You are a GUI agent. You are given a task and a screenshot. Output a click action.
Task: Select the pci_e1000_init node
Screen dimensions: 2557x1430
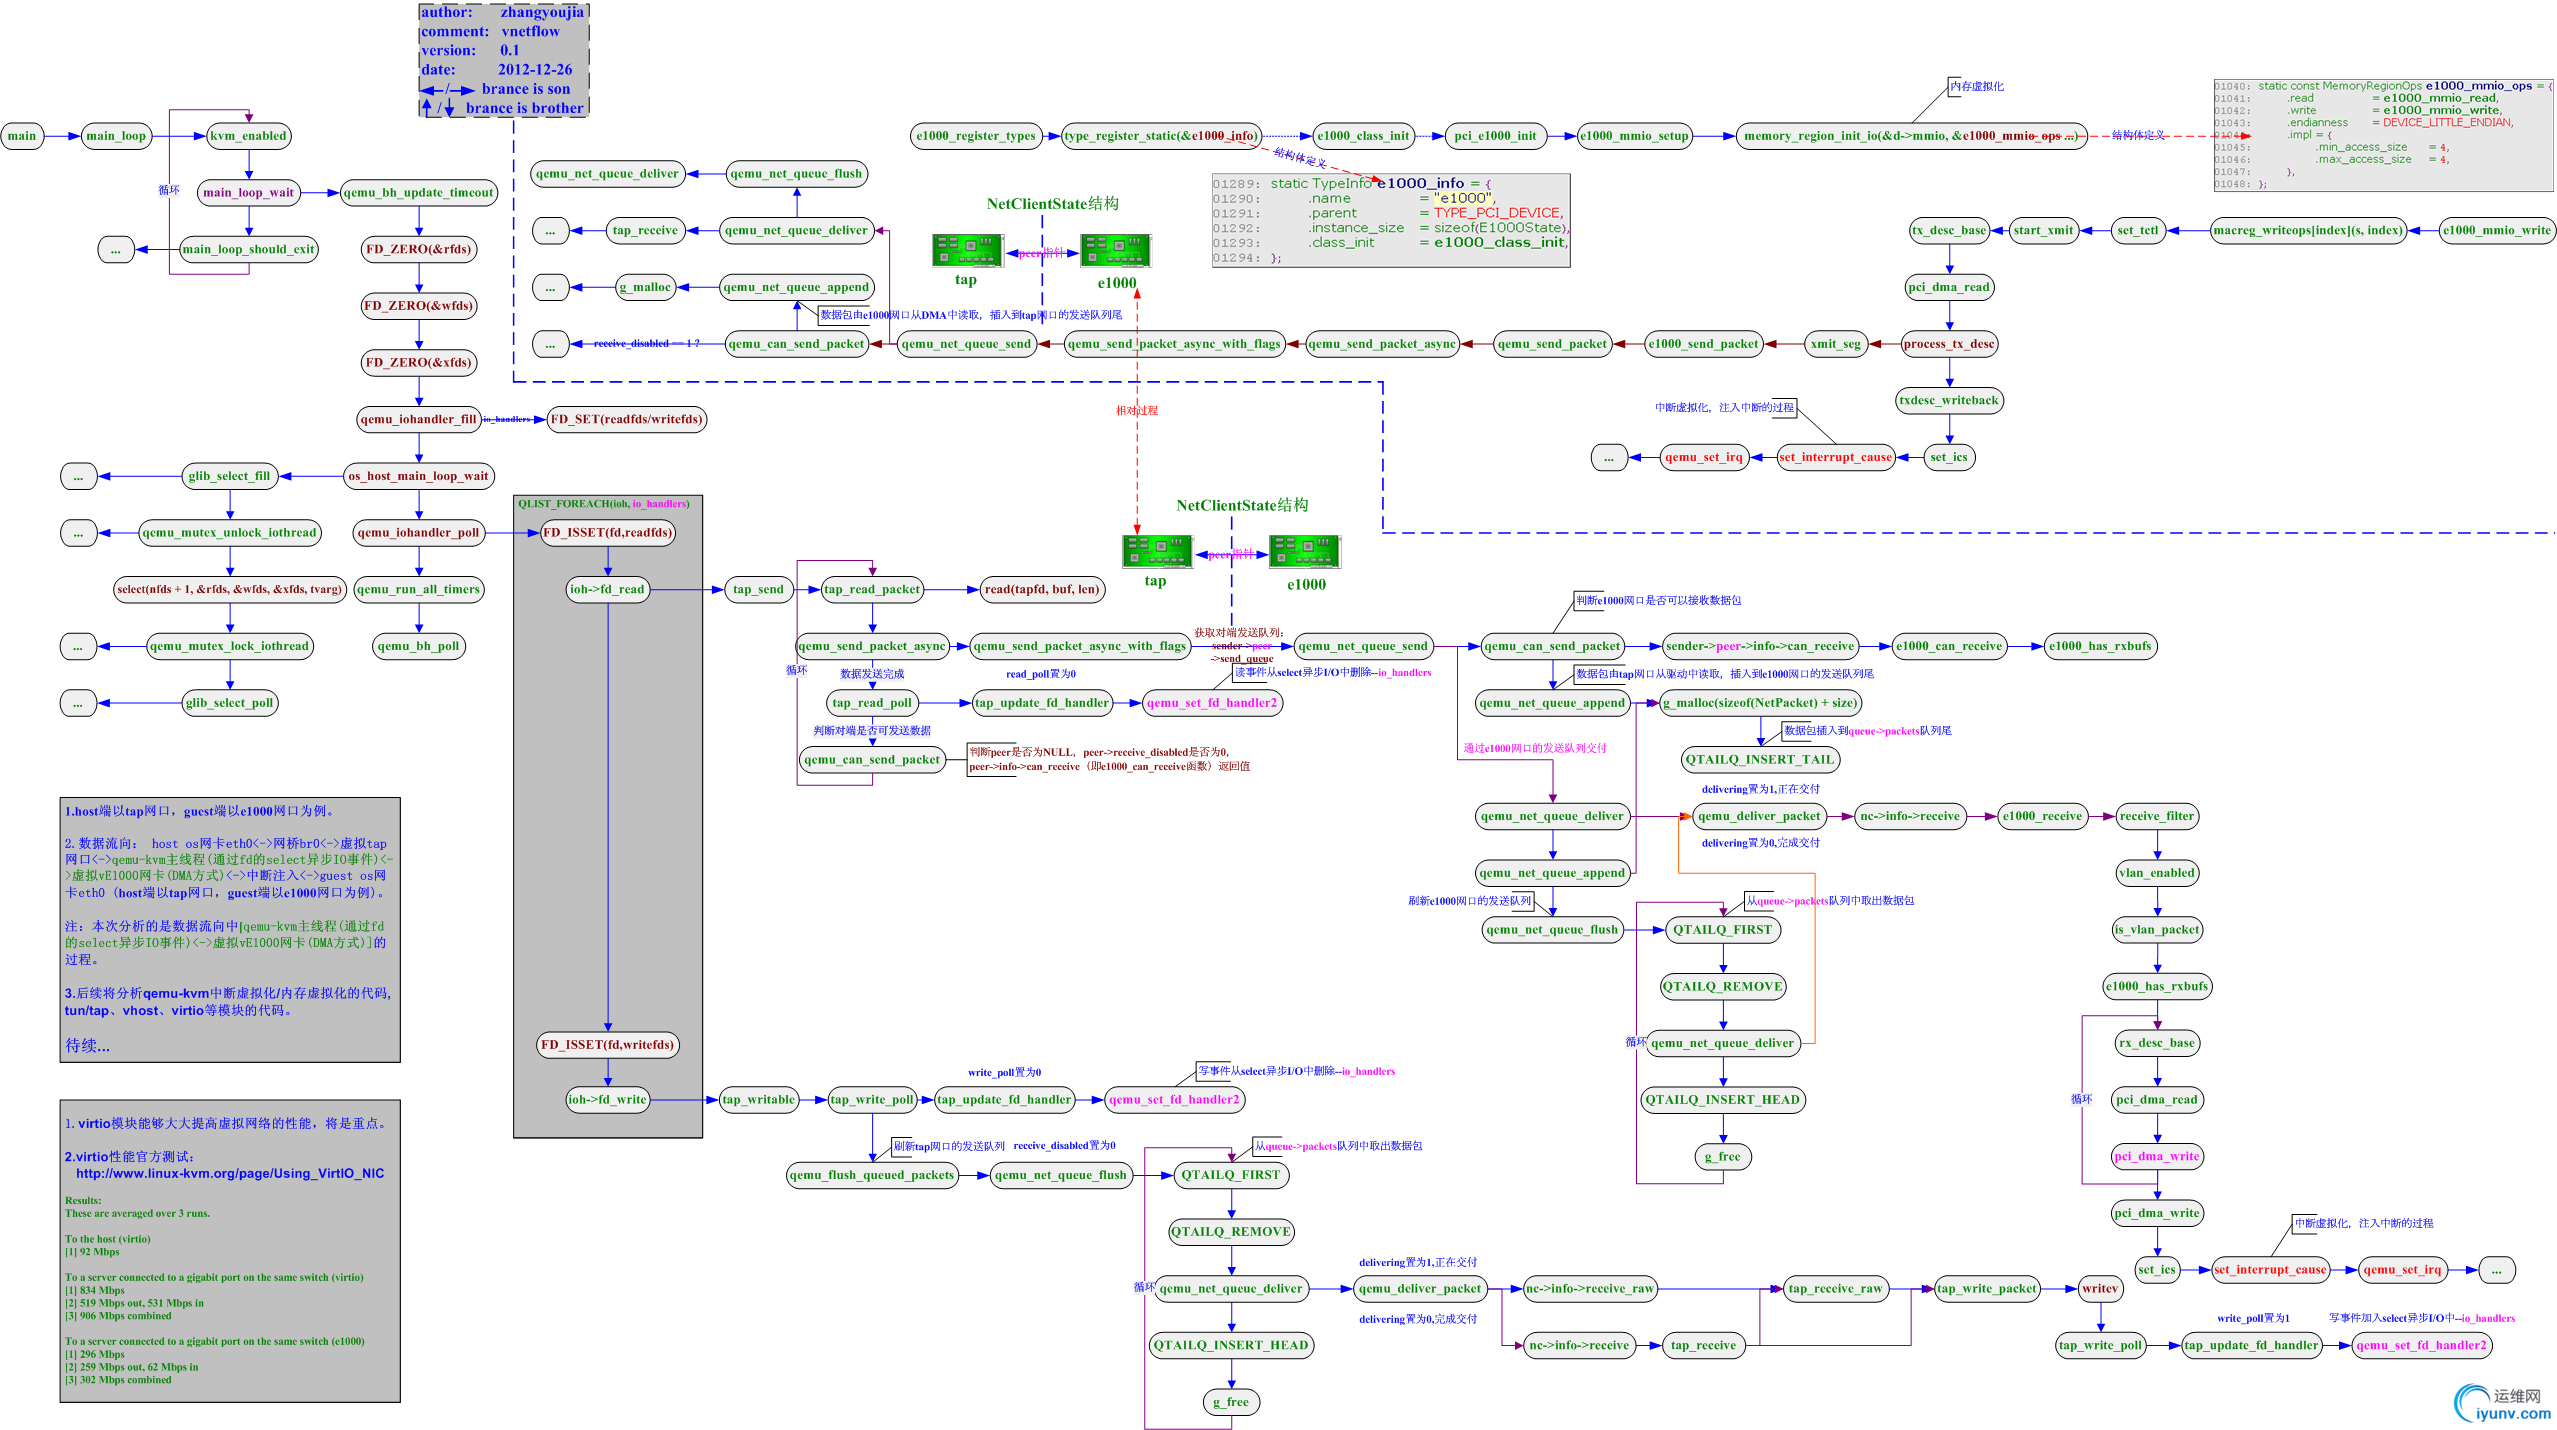coord(1495,136)
